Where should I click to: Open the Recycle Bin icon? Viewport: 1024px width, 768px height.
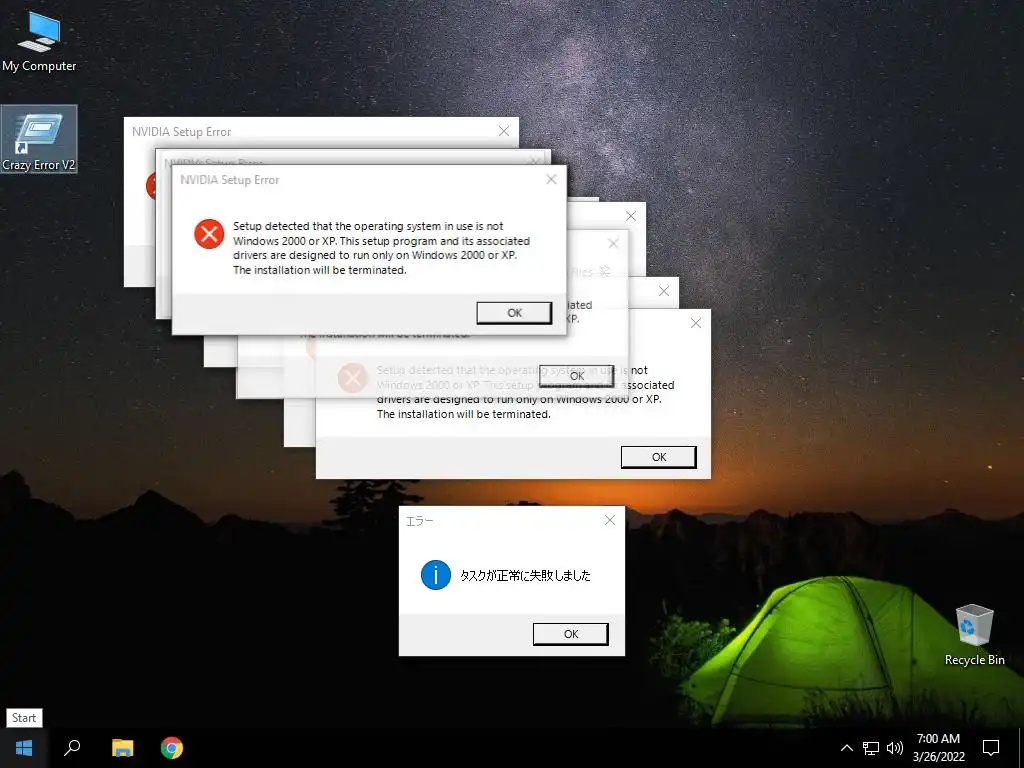[974, 635]
